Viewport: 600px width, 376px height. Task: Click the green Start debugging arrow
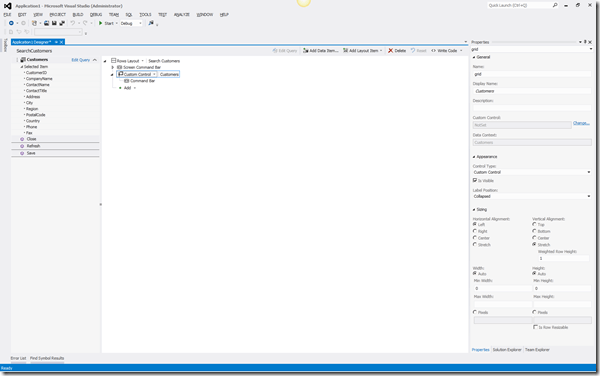(101, 23)
